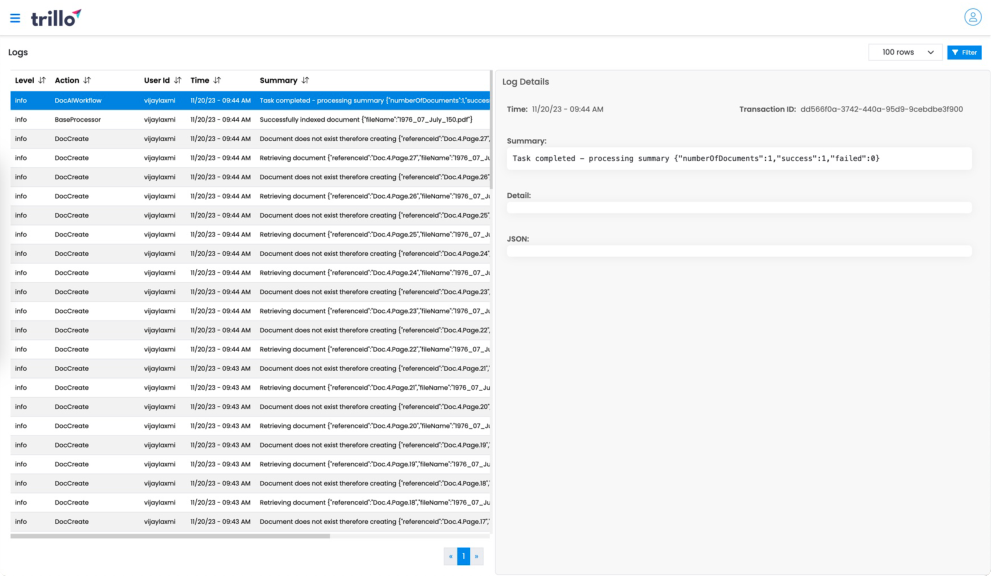
Task: Select row creating Doc.4.Page.17
Action: pos(250,522)
